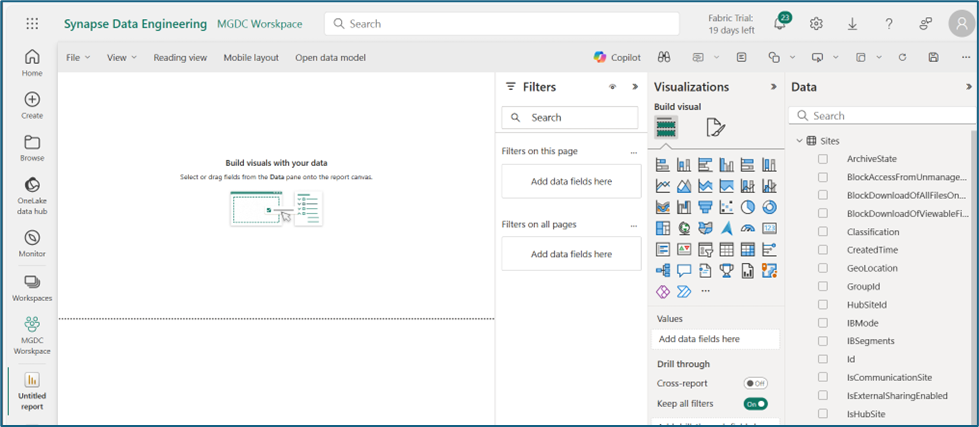Toggle filter pane visibility eye icon
Screen dimensions: 979x427
pos(612,87)
